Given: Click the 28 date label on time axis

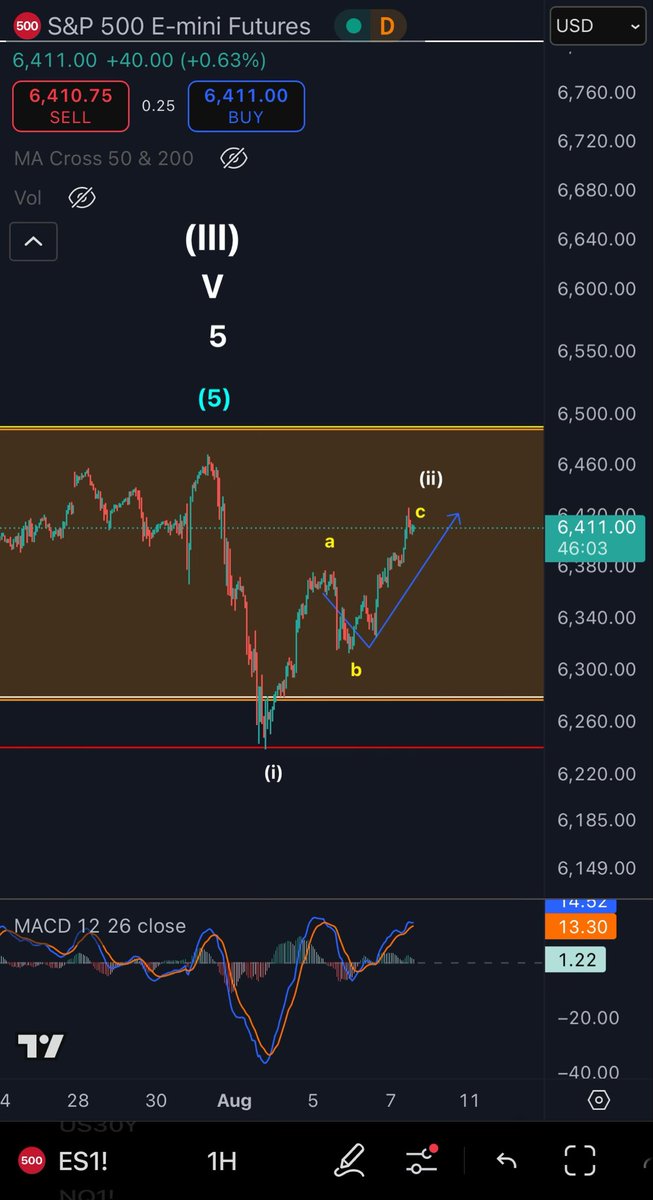Looking at the screenshot, I should click(78, 1101).
